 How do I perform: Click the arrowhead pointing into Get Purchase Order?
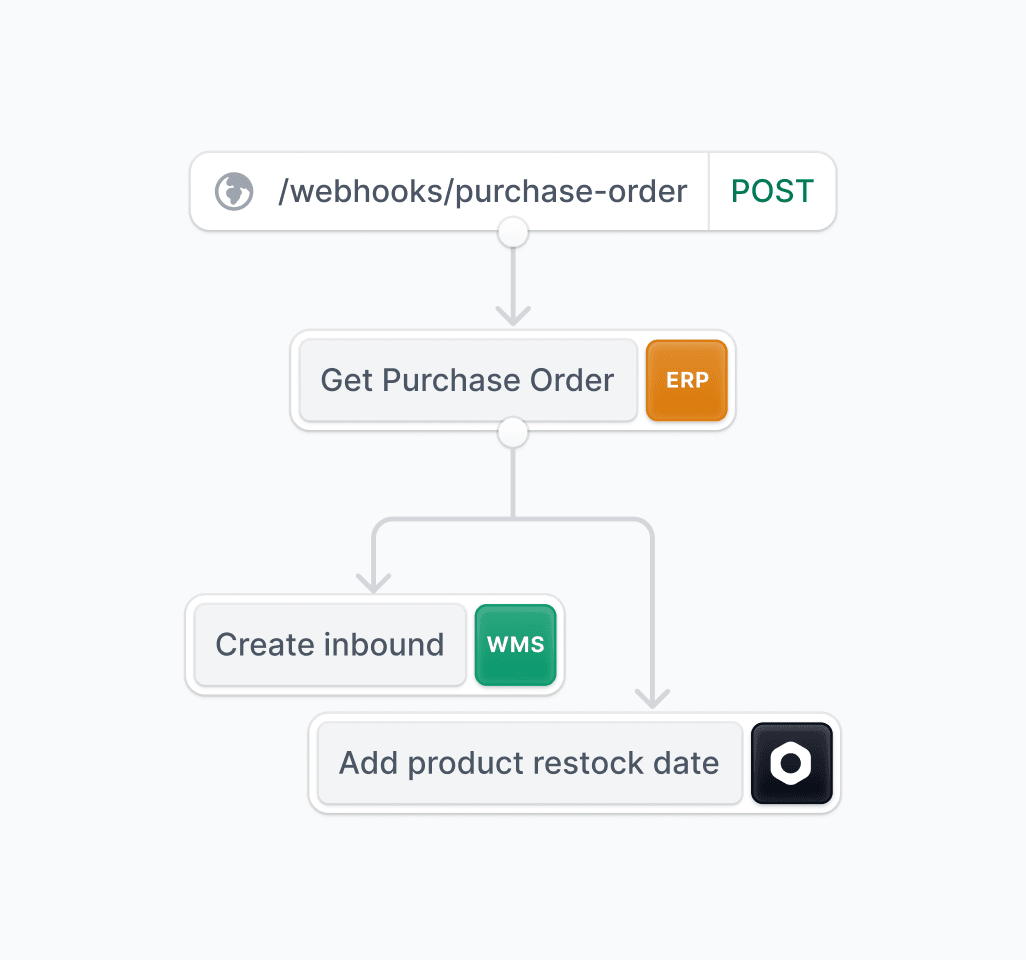513,315
